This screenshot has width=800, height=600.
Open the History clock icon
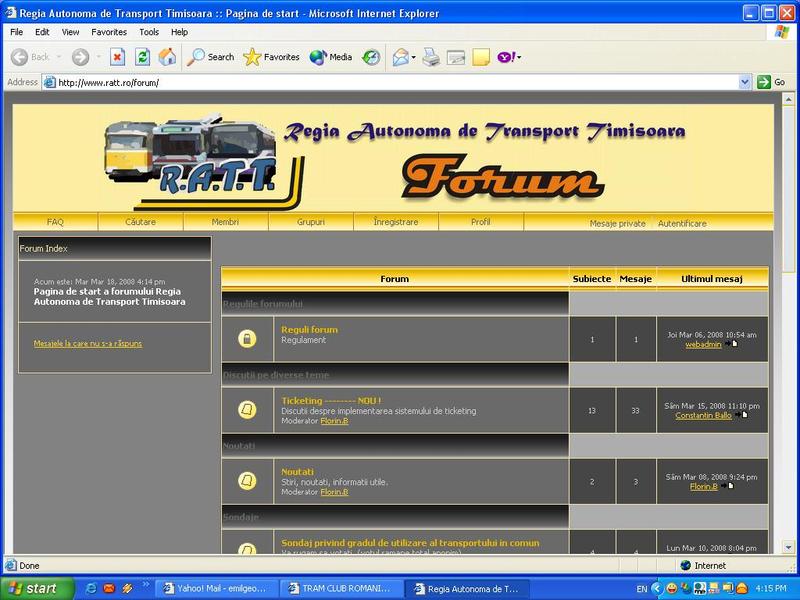point(371,57)
